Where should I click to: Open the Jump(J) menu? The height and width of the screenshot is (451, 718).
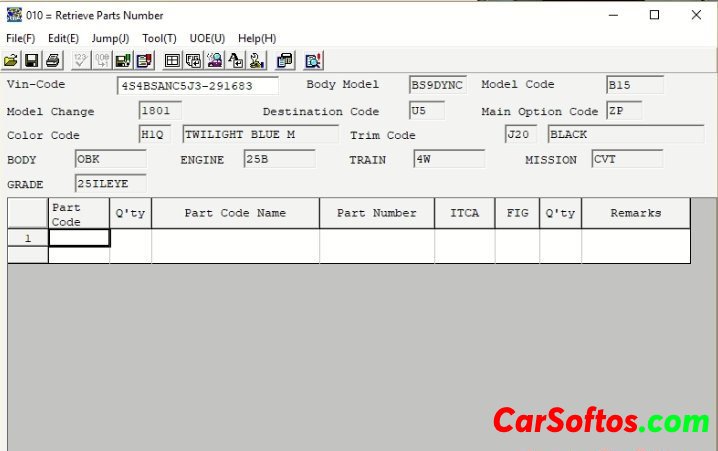point(110,38)
